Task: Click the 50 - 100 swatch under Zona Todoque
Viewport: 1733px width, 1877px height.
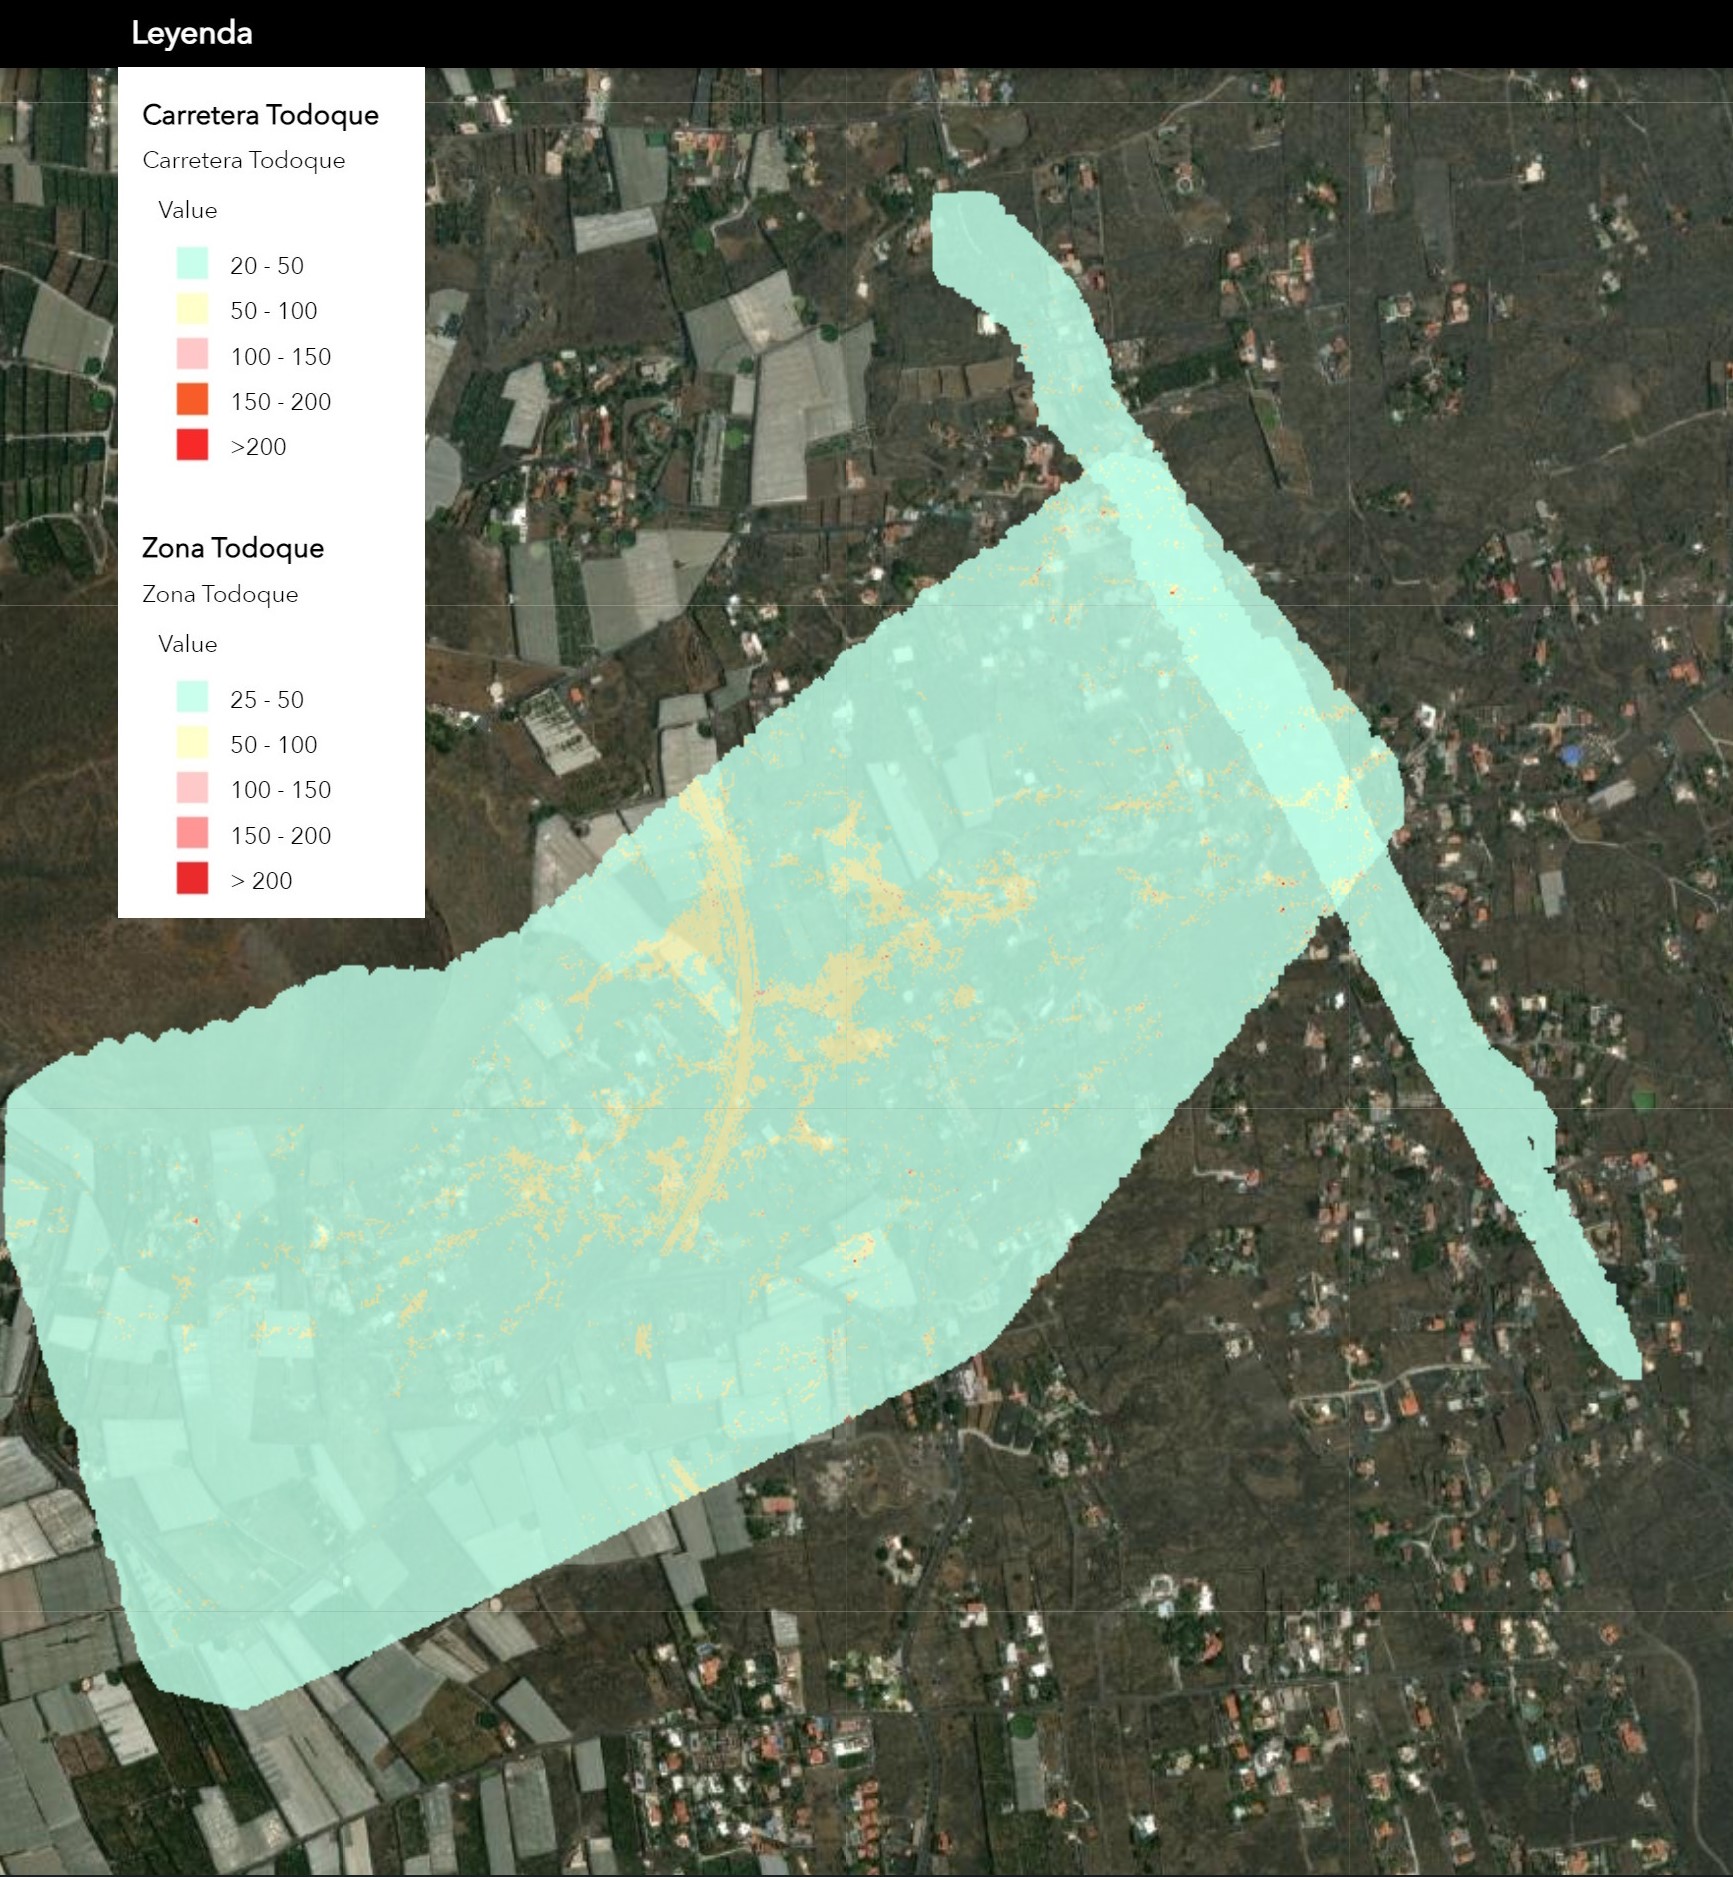Action: tap(192, 742)
